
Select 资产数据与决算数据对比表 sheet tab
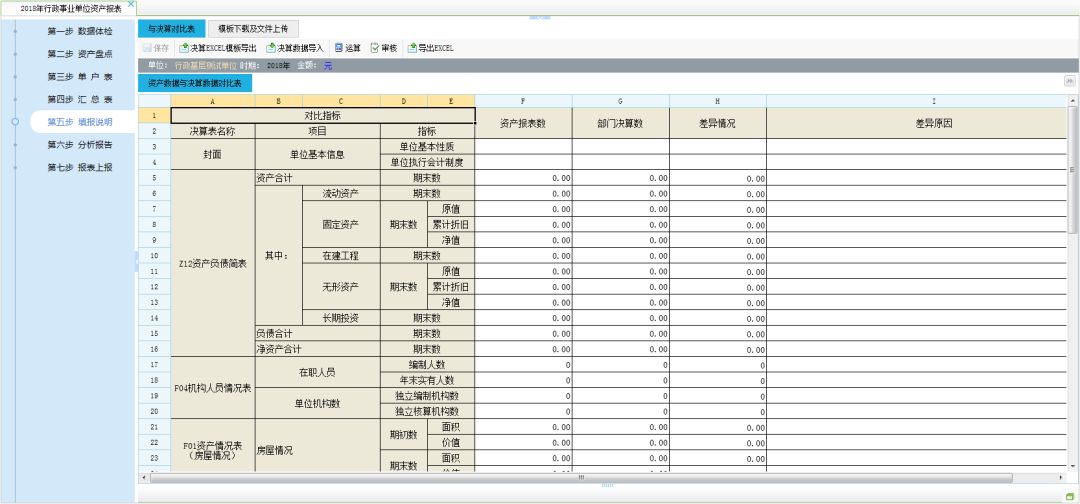click(x=195, y=83)
